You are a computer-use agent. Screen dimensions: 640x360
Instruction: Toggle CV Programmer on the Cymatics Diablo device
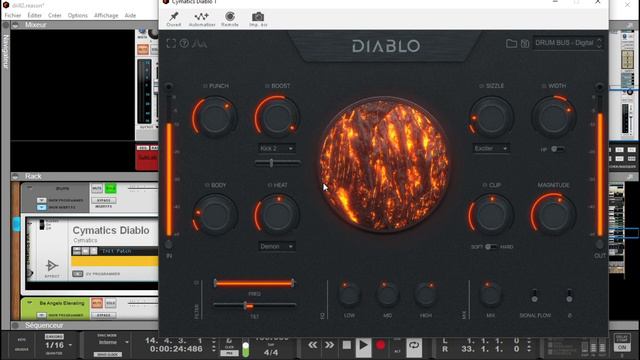pyautogui.click(x=78, y=274)
